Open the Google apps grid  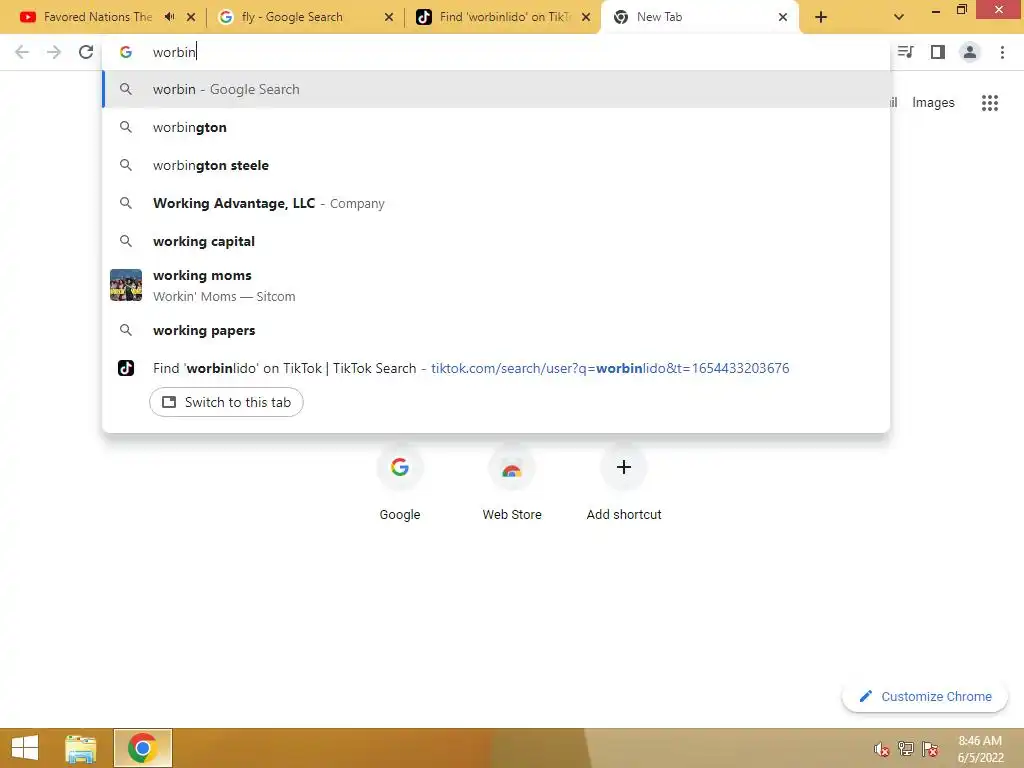click(990, 103)
